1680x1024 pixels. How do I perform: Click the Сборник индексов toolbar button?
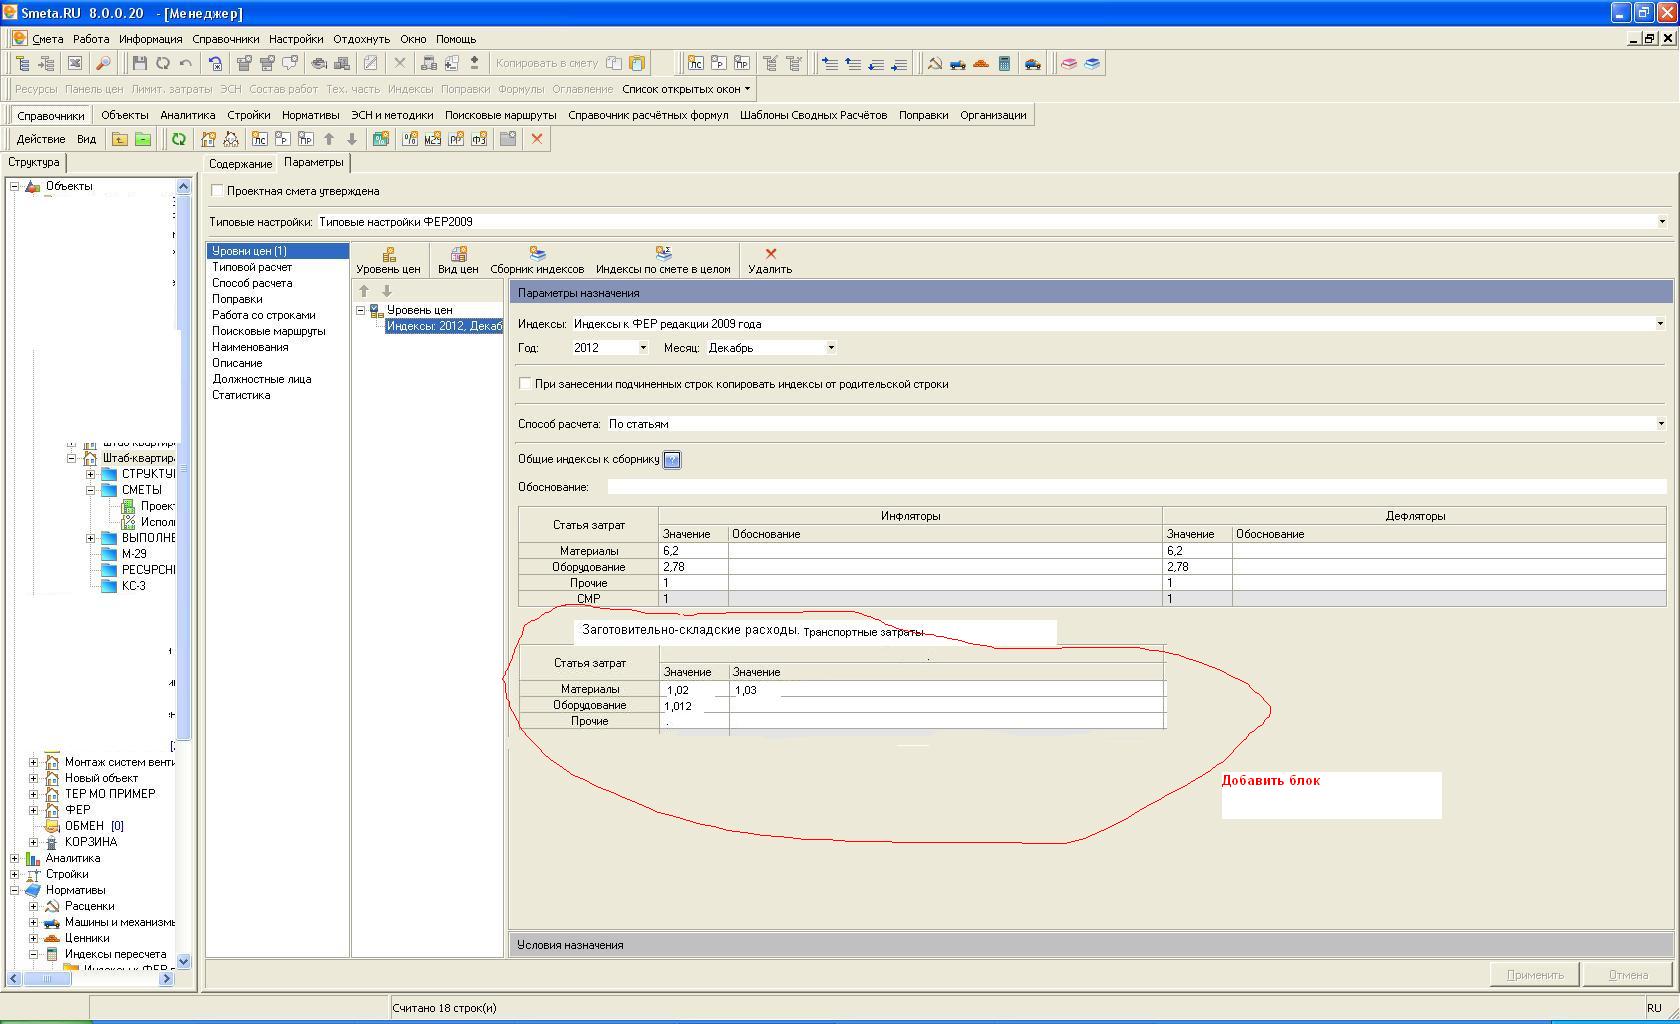[x=537, y=260]
